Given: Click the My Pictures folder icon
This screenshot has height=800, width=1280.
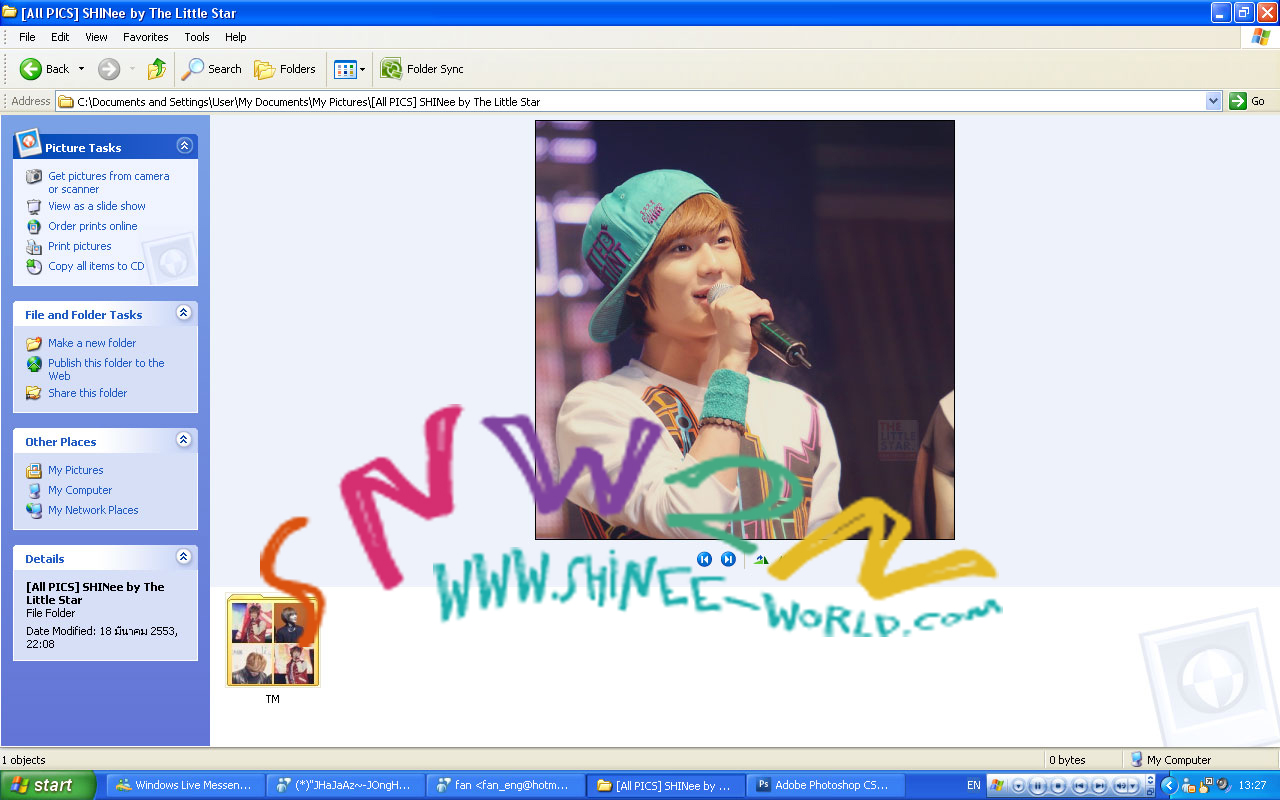Looking at the screenshot, I should [34, 470].
